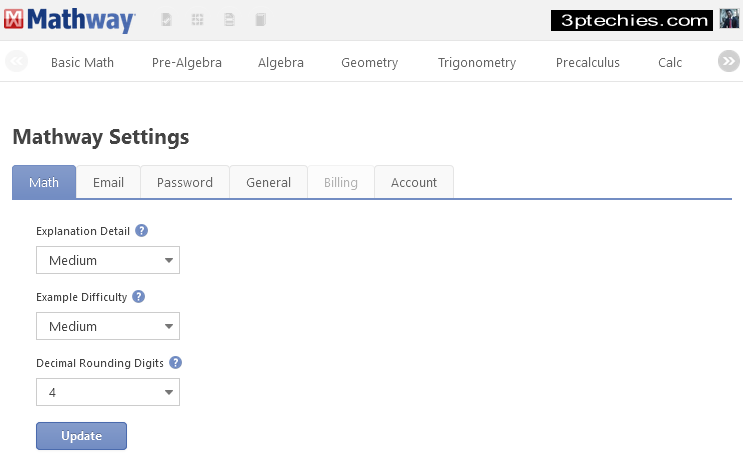This screenshot has width=743, height=459.
Task: Click the user avatar in top right
Action: pyautogui.click(x=729, y=19)
